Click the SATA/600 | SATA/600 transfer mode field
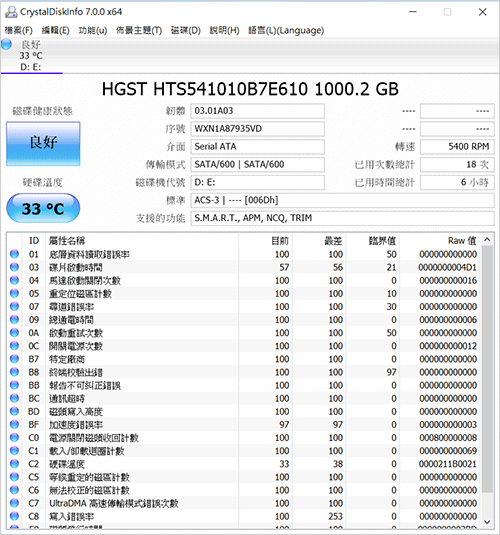This screenshot has height=535, width=500. (x=257, y=164)
